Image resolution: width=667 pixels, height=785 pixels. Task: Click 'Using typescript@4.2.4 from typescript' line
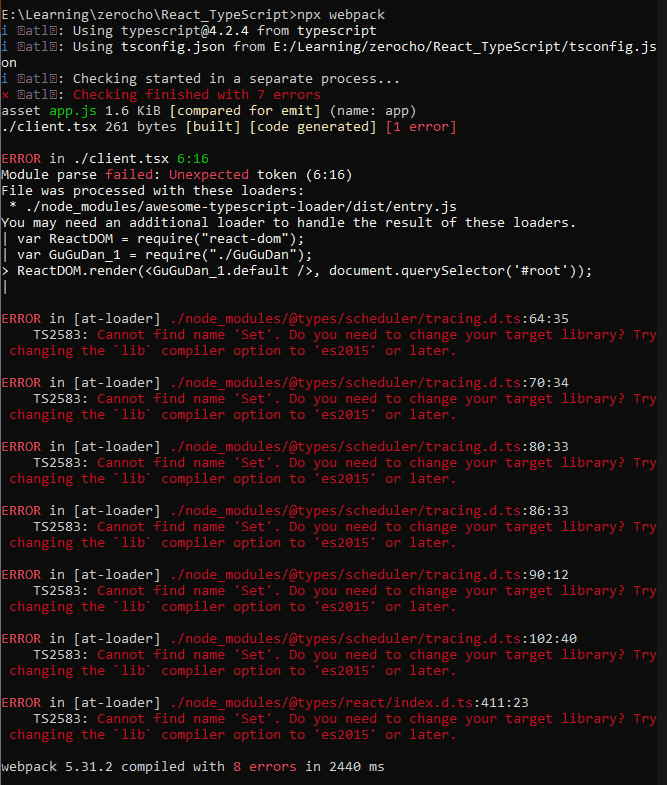click(189, 31)
